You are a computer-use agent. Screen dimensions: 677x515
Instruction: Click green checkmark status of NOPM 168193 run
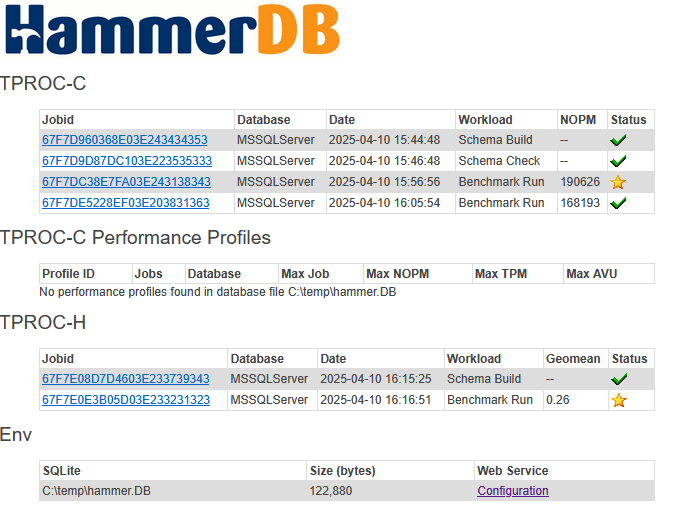point(618,203)
